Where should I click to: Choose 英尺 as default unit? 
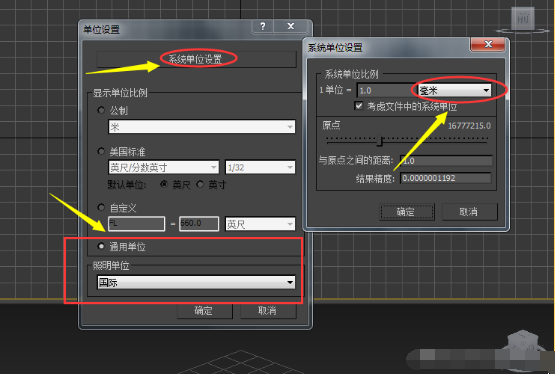(164, 184)
